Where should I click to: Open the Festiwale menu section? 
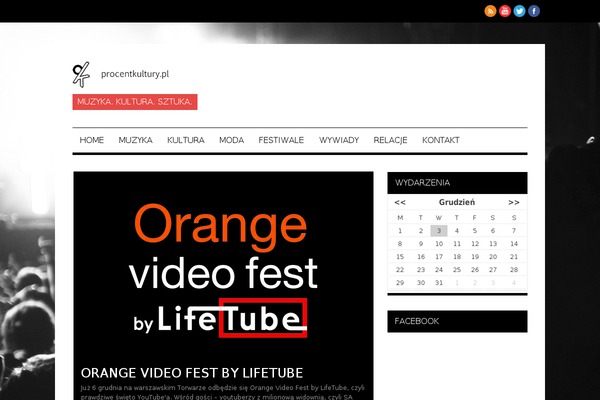(281, 140)
